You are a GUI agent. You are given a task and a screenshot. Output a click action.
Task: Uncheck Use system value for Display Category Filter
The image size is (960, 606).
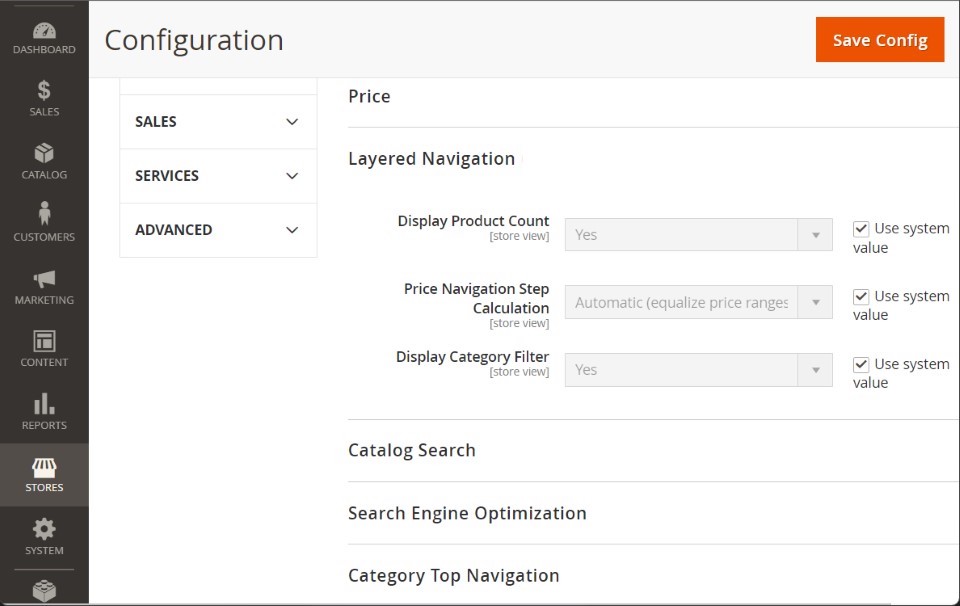[861, 365]
